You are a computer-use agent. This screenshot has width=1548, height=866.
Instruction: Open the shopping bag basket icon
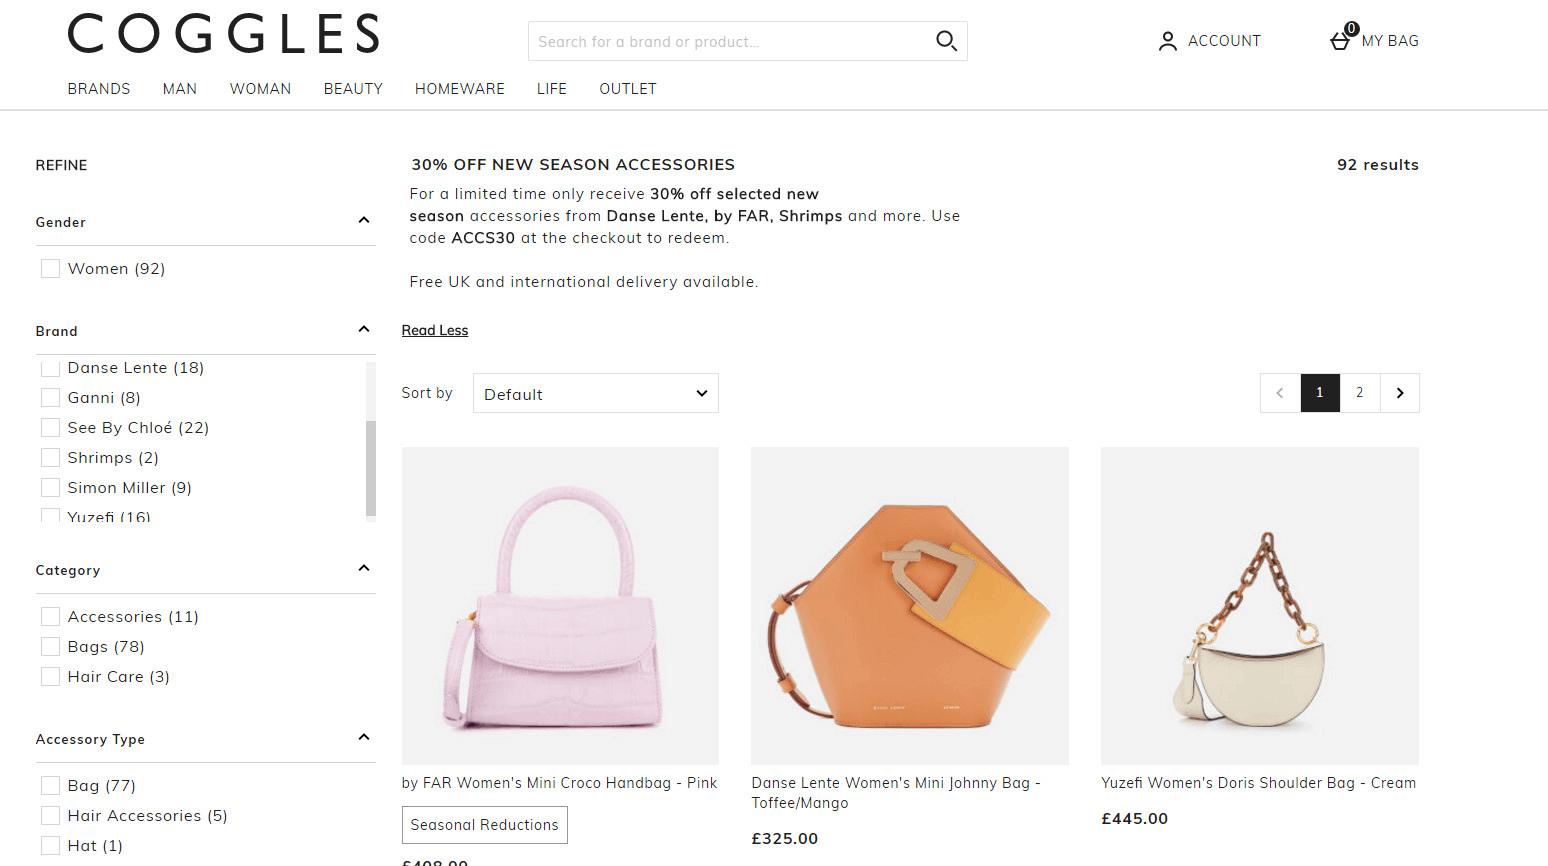click(x=1340, y=39)
